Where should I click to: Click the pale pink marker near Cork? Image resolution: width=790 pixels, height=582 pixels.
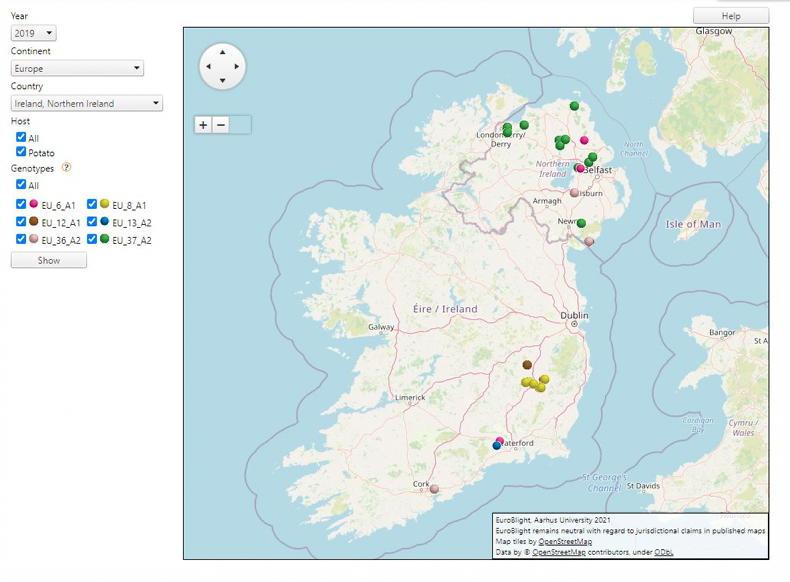click(x=434, y=489)
